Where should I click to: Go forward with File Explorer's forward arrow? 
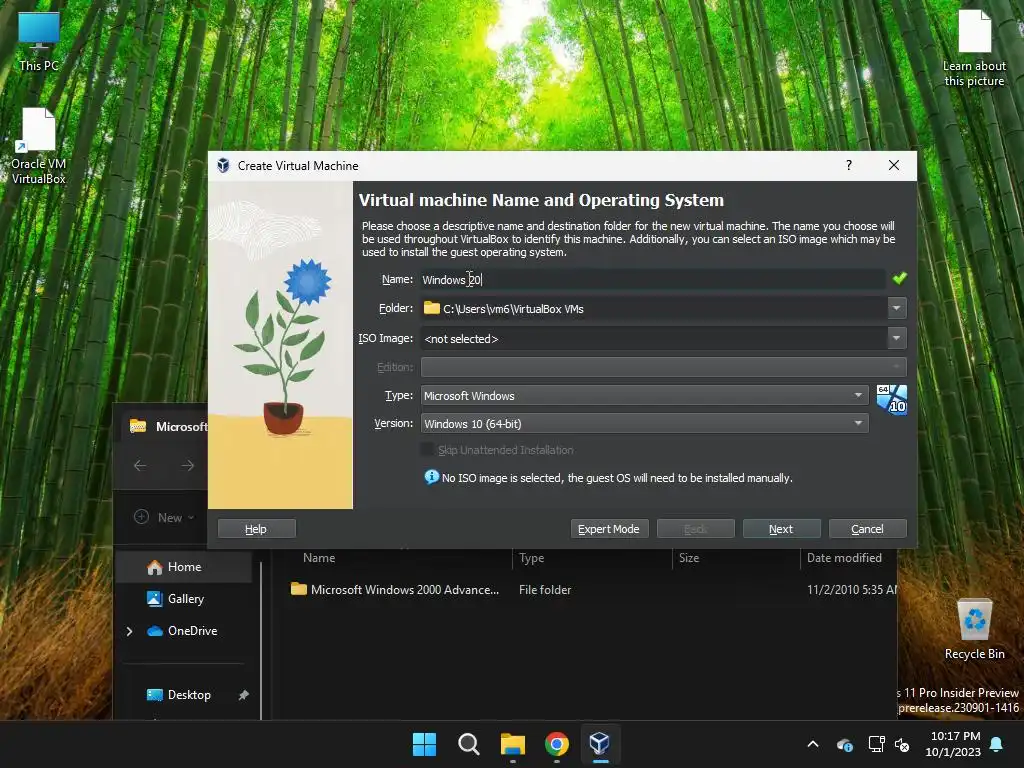pyautogui.click(x=187, y=466)
